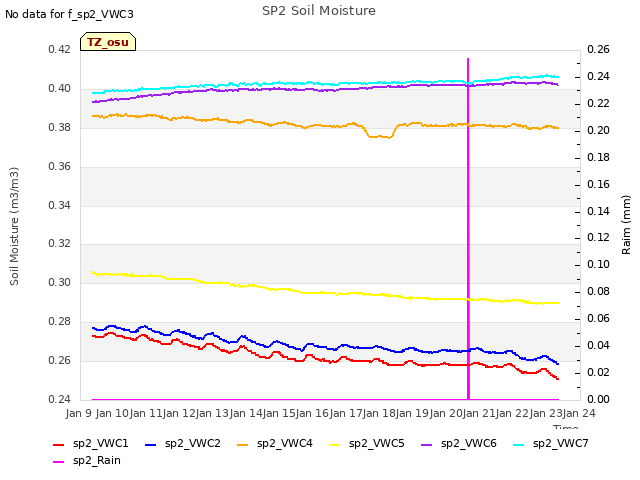
Task: Click the cyan sp2_VWC7 legend color marker
Action: tap(518, 444)
